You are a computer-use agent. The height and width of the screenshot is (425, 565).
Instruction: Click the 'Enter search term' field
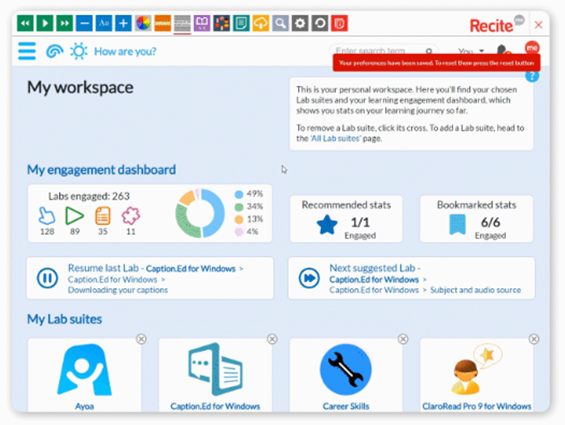377,50
